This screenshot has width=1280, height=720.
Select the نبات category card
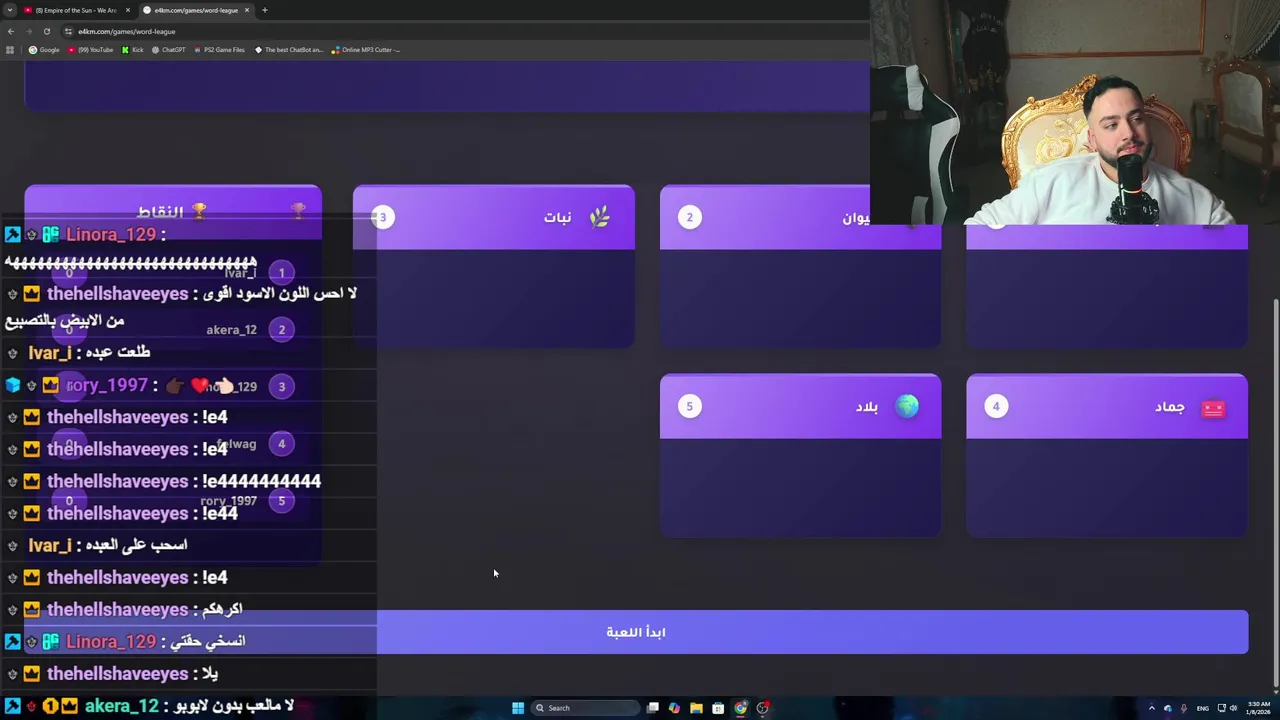click(x=493, y=266)
